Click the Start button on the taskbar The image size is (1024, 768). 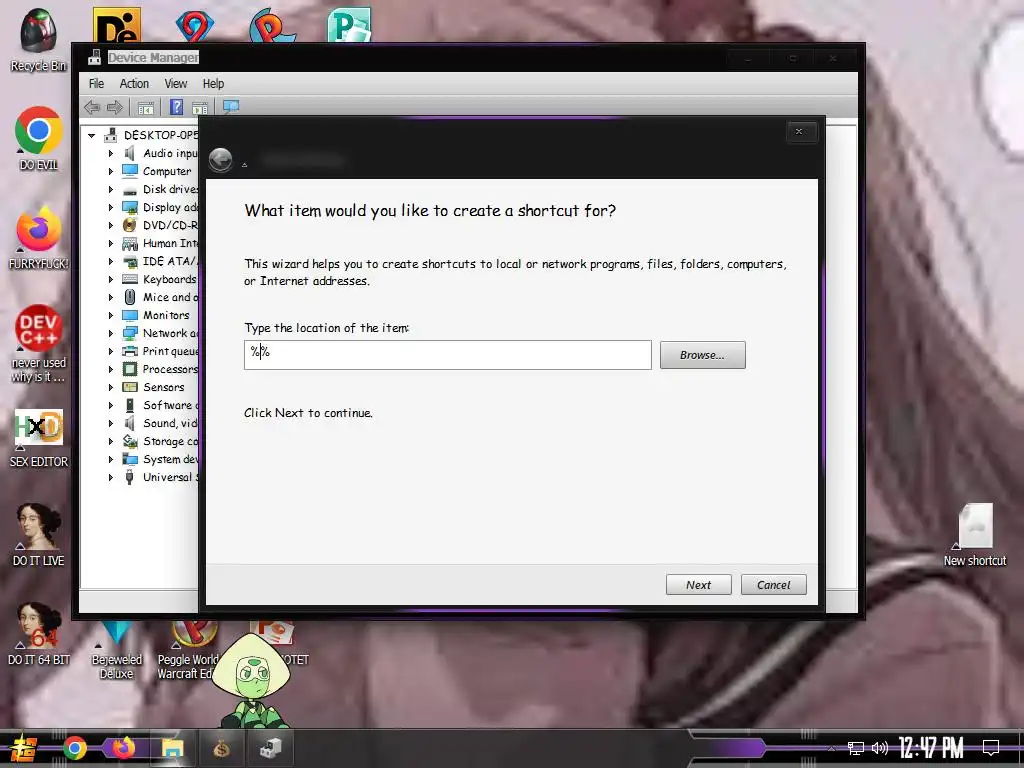[24, 748]
